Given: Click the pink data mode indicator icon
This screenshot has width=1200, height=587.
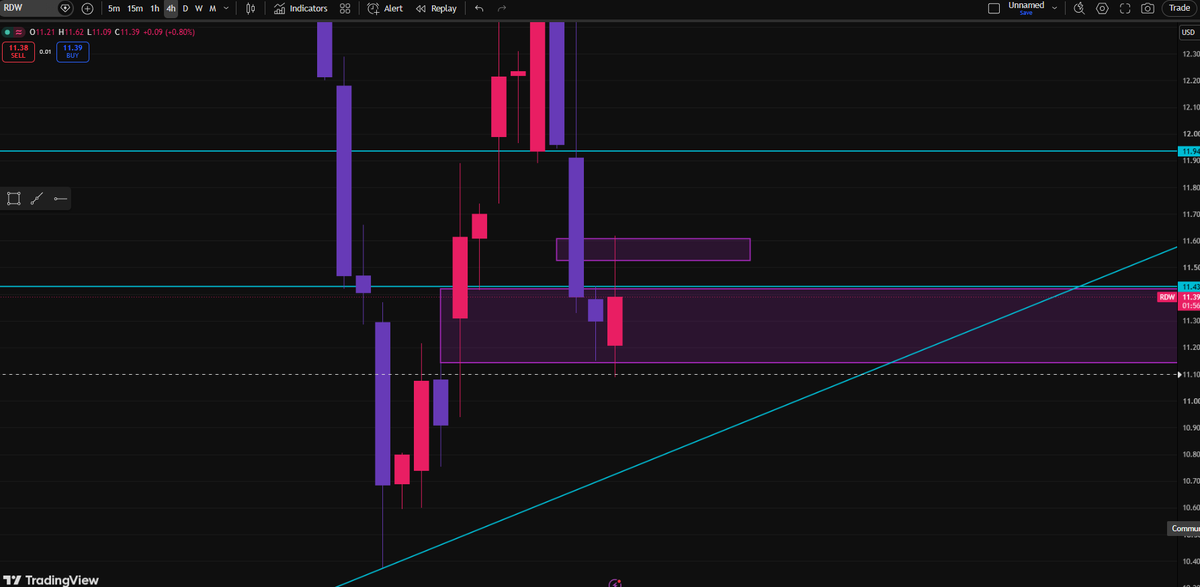Looking at the screenshot, I should [19, 32].
